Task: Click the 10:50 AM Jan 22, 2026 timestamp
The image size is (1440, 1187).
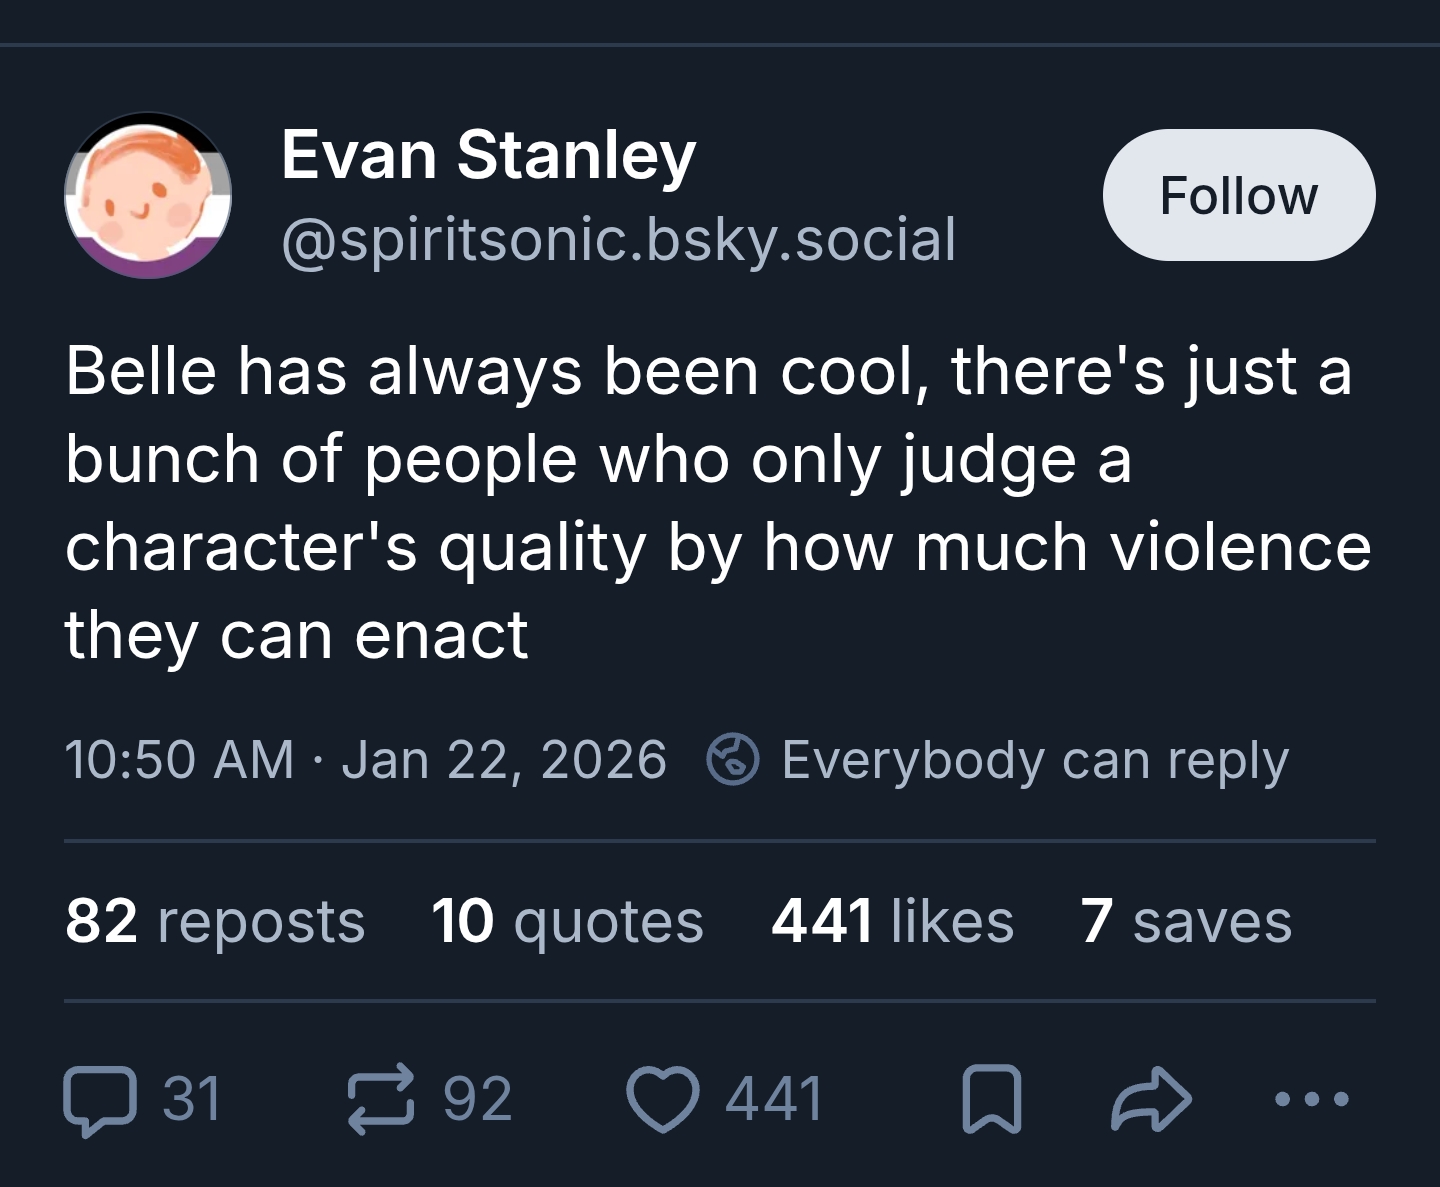Action: (365, 759)
